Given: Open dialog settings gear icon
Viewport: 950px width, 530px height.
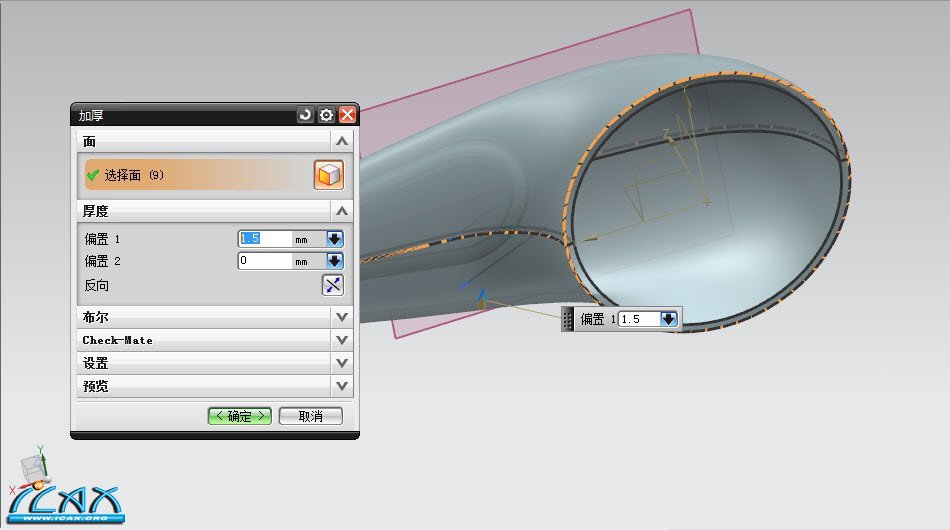Looking at the screenshot, I should 326,114.
